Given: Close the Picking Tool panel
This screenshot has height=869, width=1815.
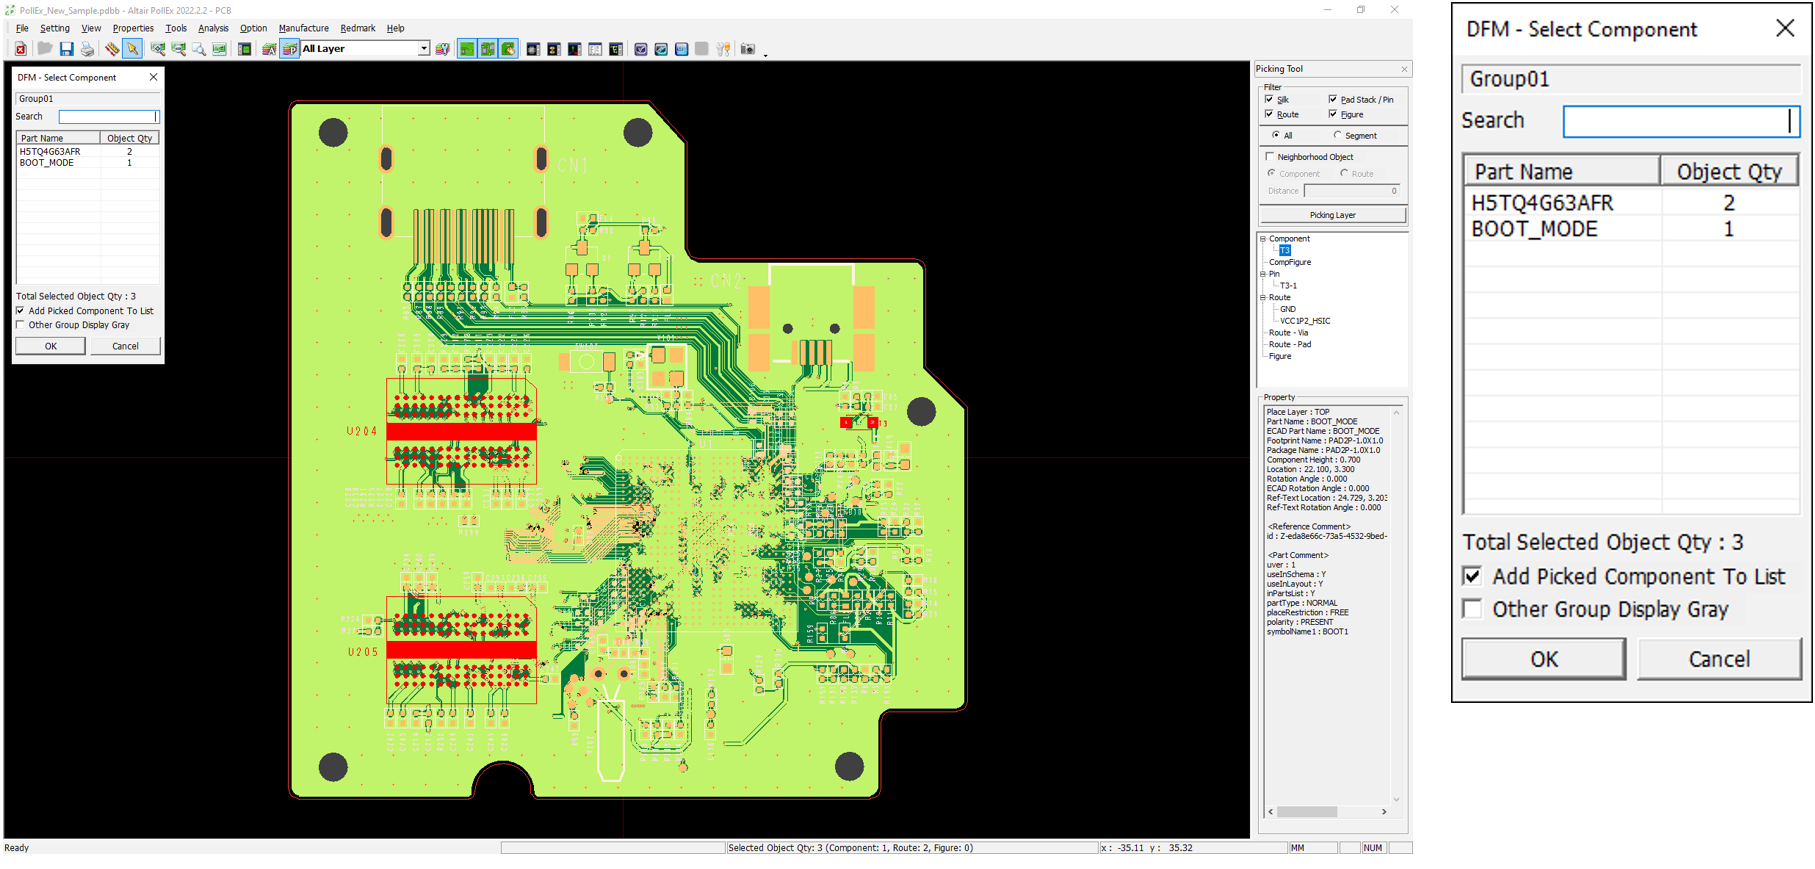Looking at the screenshot, I should click(1404, 69).
